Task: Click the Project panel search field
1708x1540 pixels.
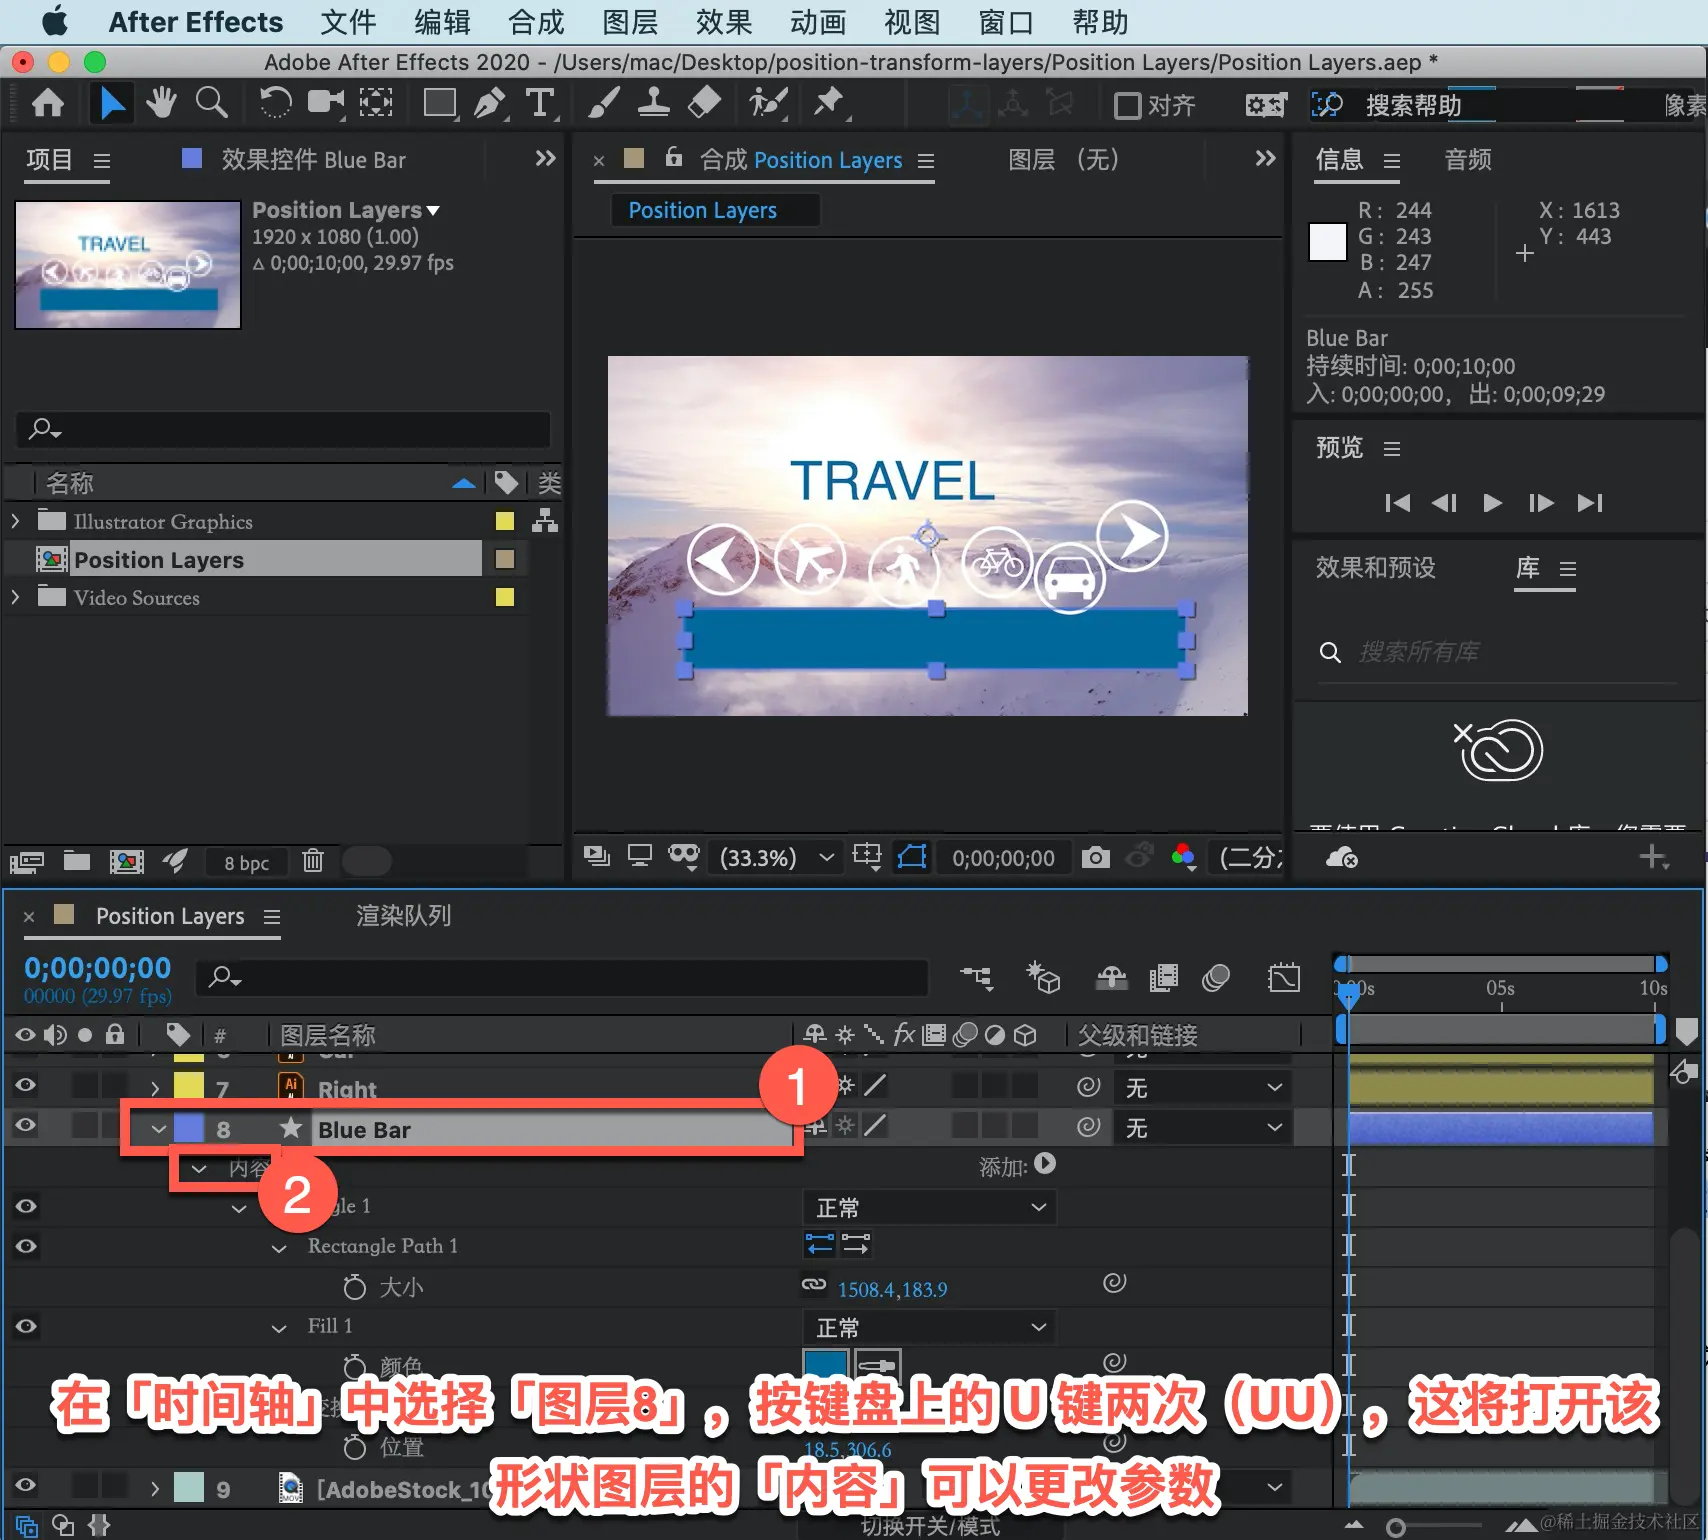Action: (x=284, y=430)
